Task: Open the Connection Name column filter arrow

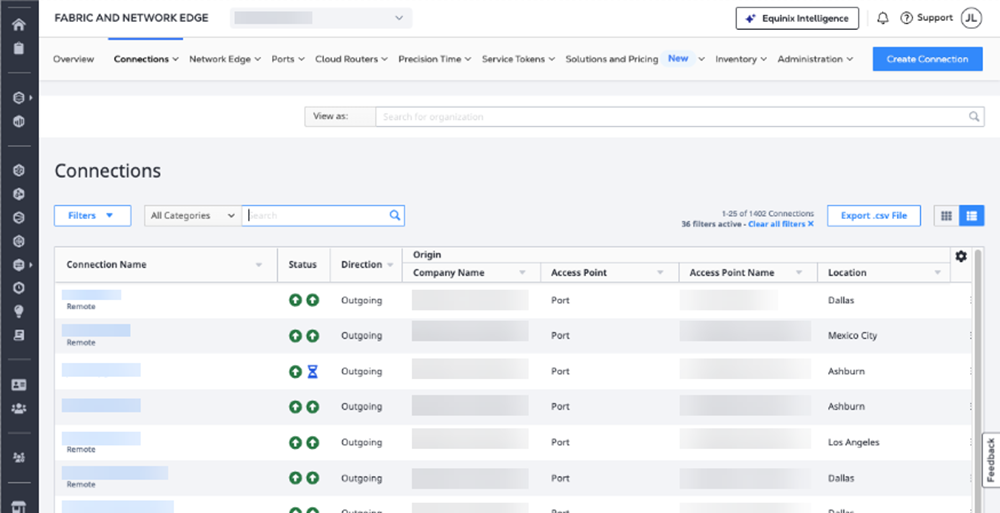Action: [x=259, y=265]
